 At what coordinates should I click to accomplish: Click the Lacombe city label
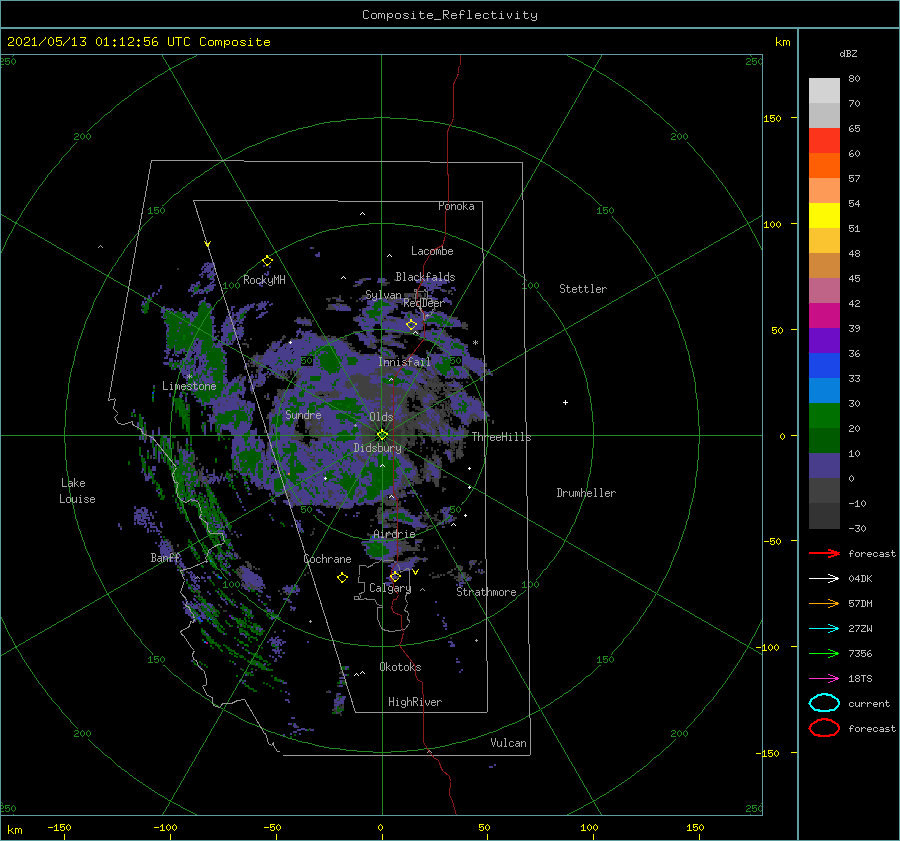432,251
